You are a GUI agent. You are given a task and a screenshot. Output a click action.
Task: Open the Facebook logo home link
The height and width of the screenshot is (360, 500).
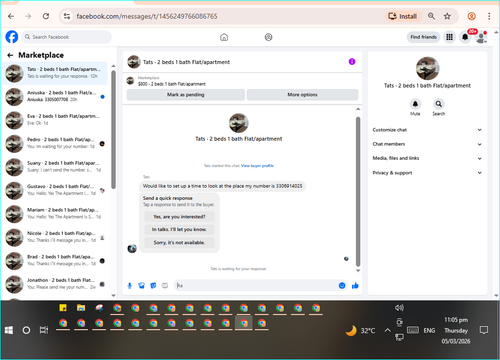[x=12, y=37]
